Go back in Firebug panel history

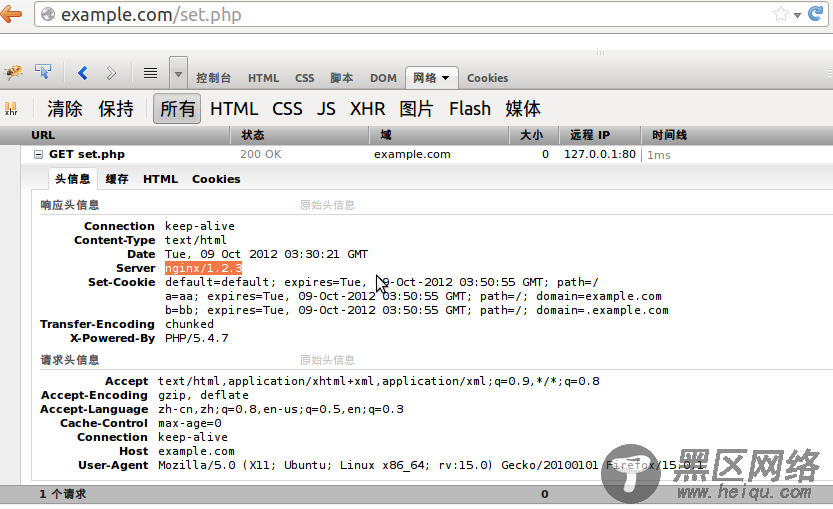(x=82, y=73)
